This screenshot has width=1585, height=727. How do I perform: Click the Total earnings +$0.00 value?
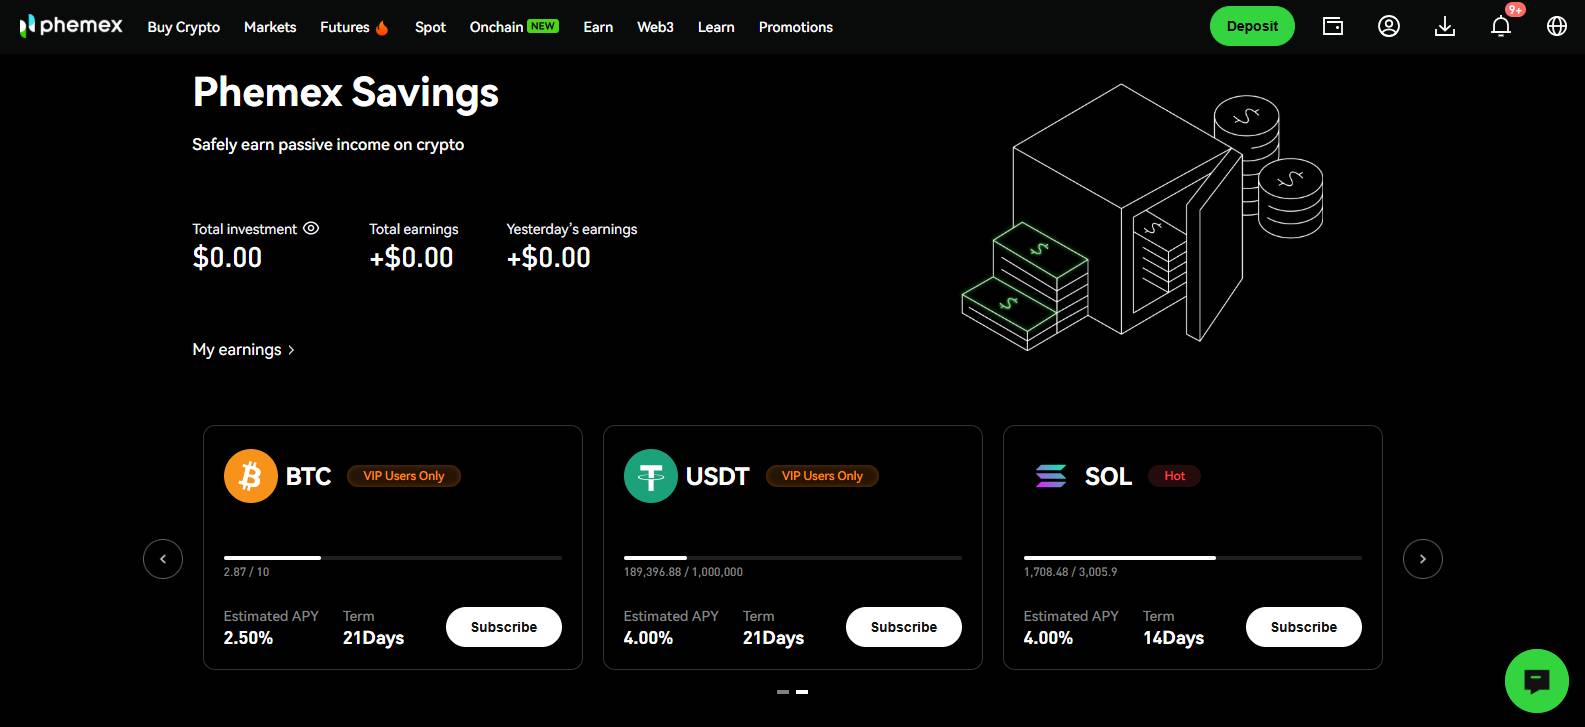click(411, 258)
